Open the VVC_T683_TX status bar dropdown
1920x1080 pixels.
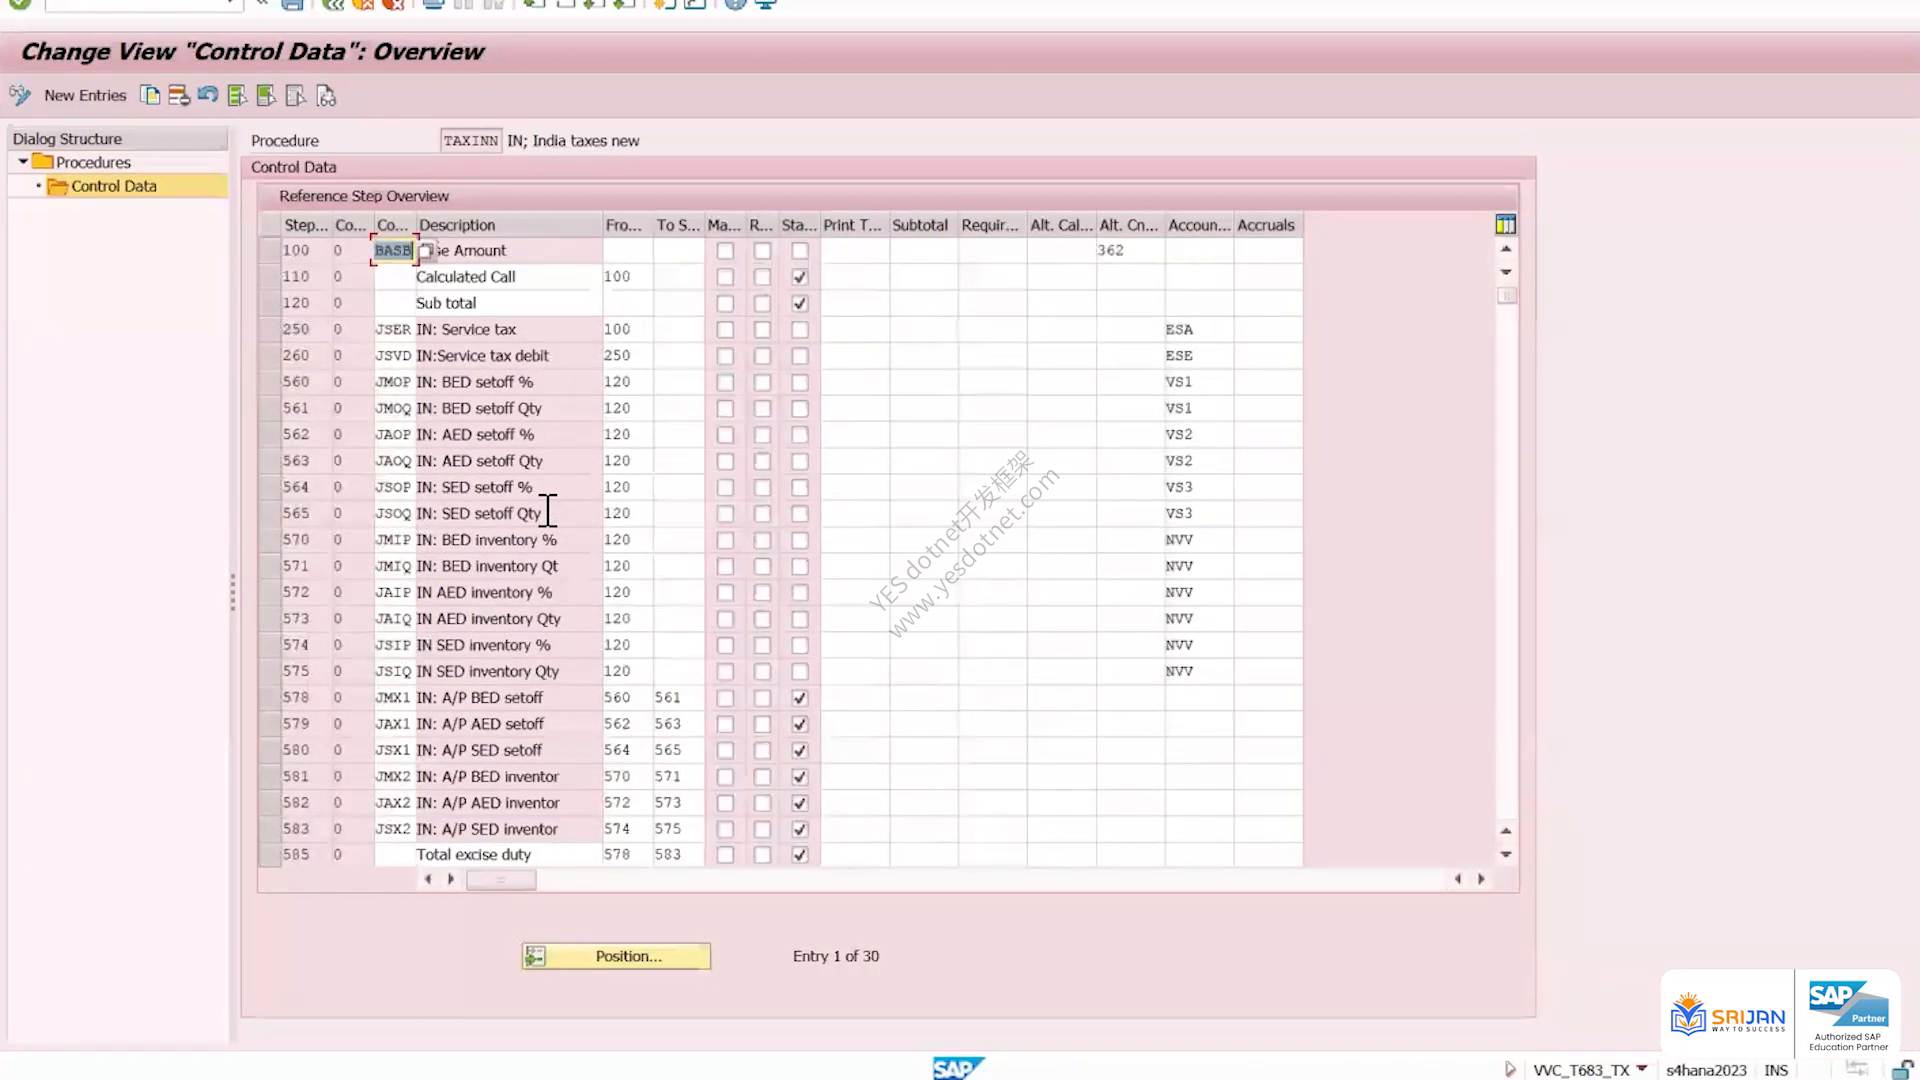[1641, 1069]
